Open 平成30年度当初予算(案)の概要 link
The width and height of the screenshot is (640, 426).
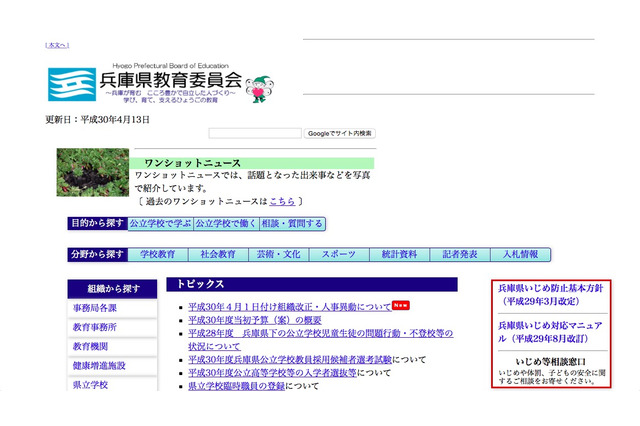255,320
